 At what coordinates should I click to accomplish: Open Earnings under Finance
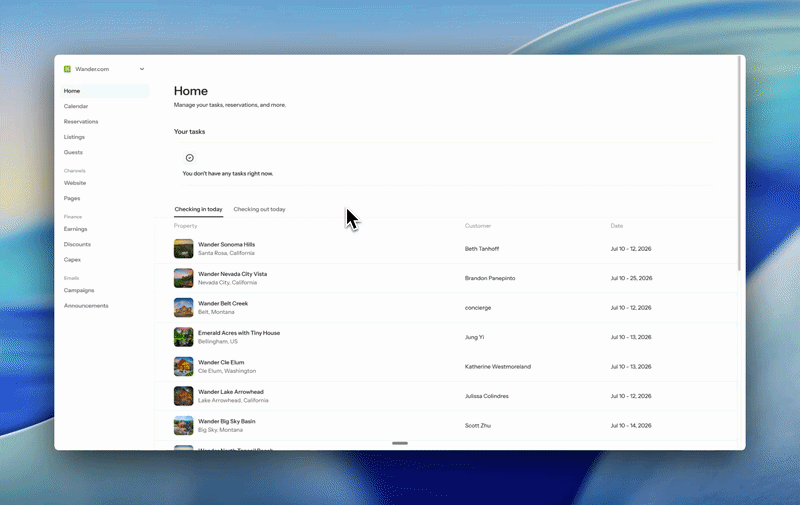pos(76,229)
